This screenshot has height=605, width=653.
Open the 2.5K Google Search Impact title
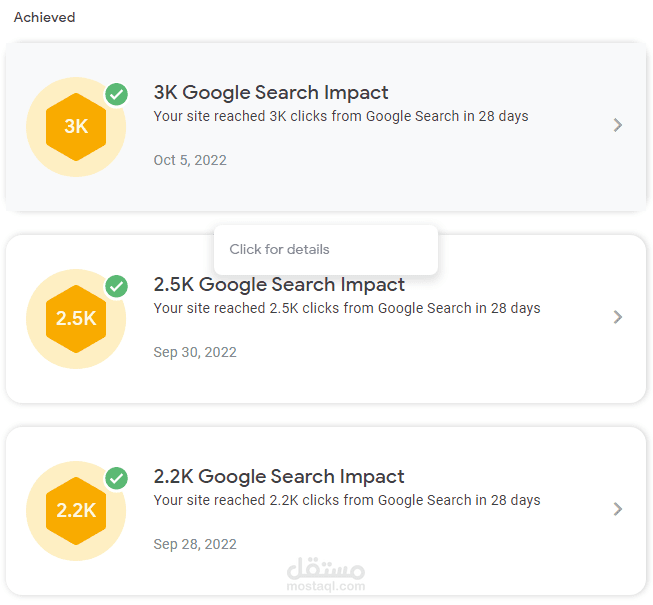pyautogui.click(x=279, y=285)
